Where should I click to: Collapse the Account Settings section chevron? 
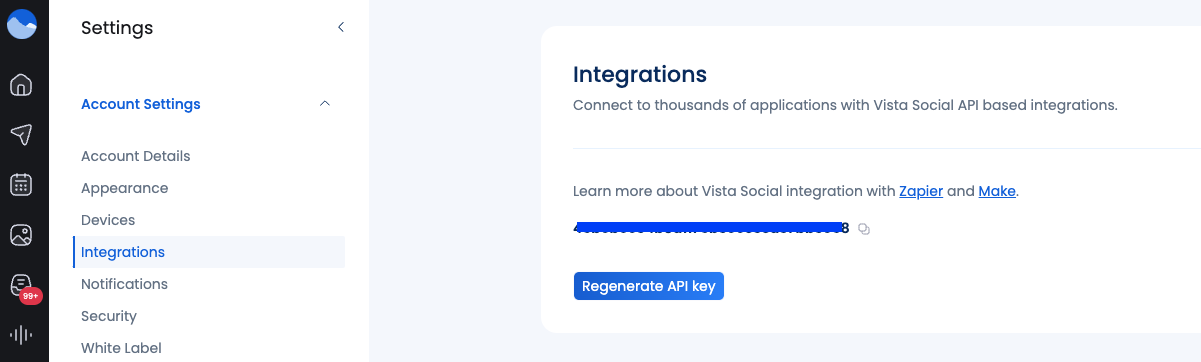pos(325,104)
